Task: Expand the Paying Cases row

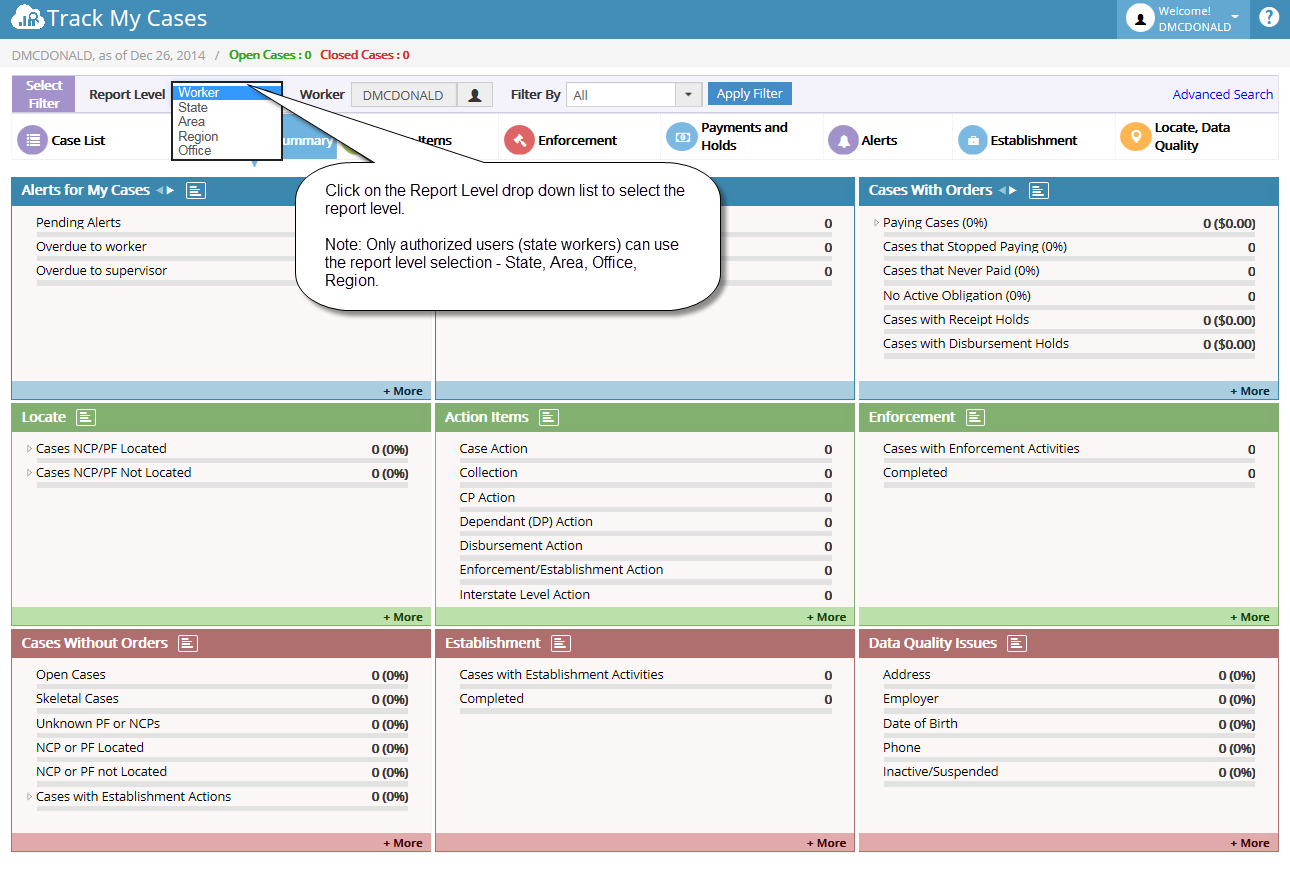Action: click(877, 223)
